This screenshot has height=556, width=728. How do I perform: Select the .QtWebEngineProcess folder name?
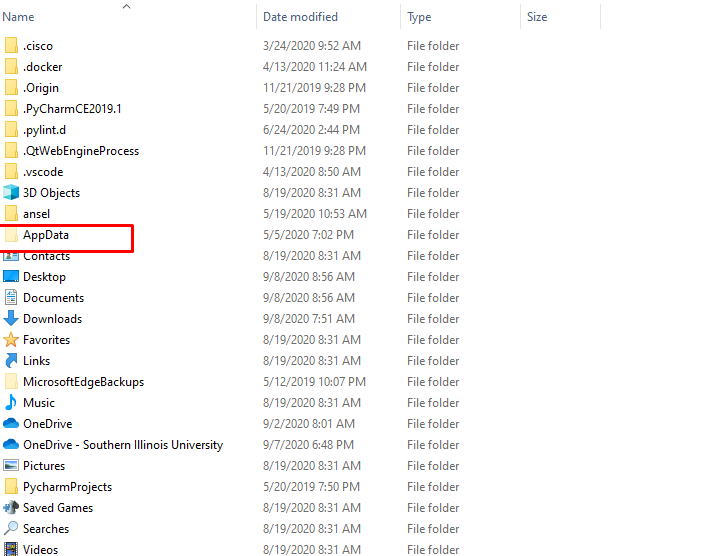[81, 151]
